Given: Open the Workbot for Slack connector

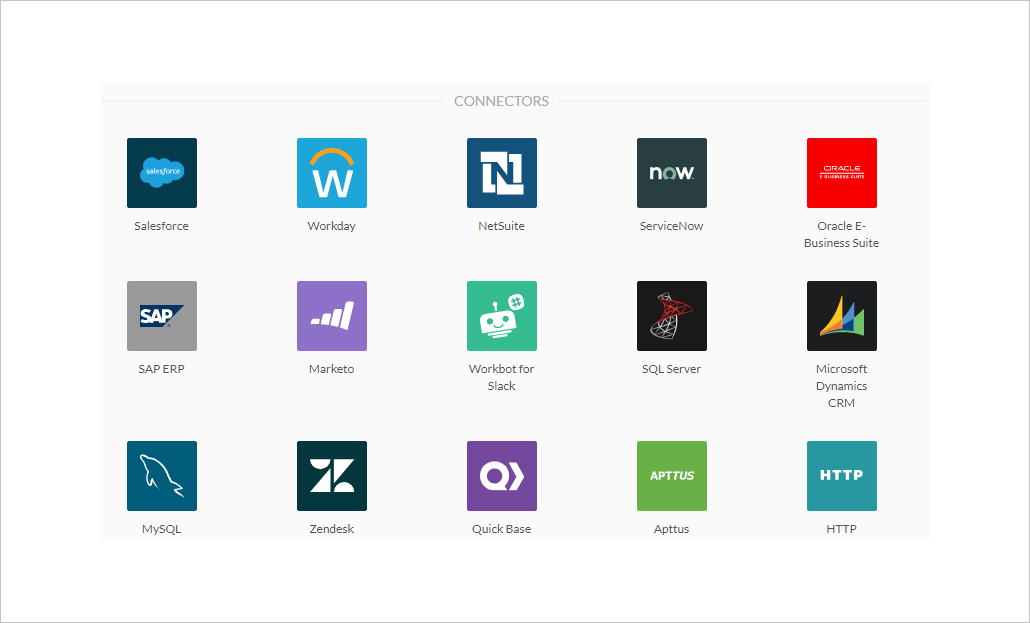Looking at the screenshot, I should pyautogui.click(x=501, y=316).
